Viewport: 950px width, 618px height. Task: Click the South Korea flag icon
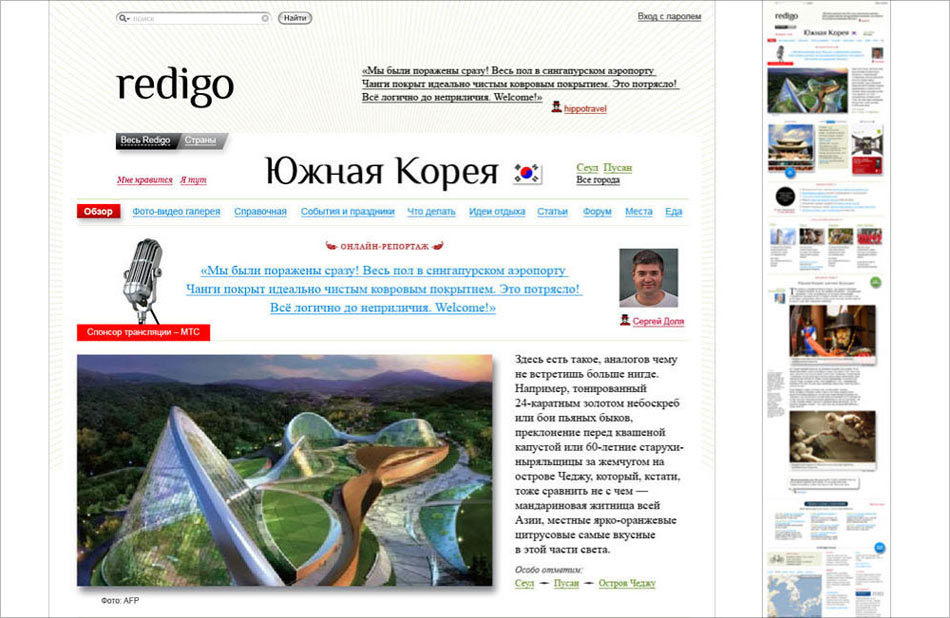[526, 172]
